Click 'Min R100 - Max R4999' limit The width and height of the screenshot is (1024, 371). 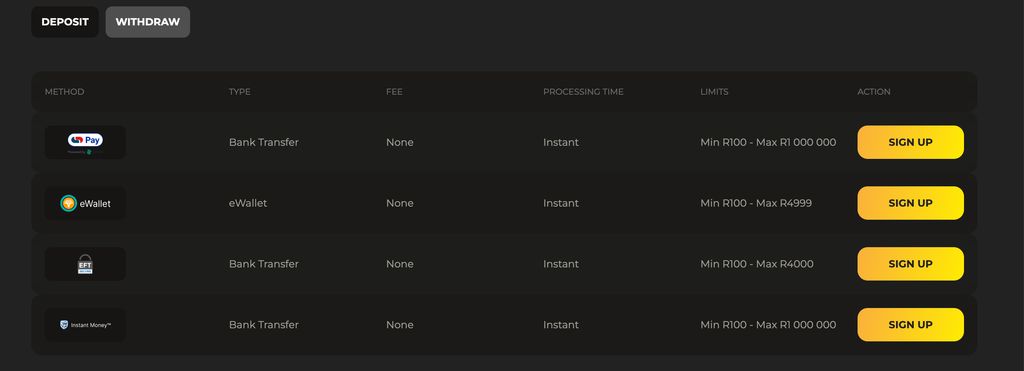point(756,203)
